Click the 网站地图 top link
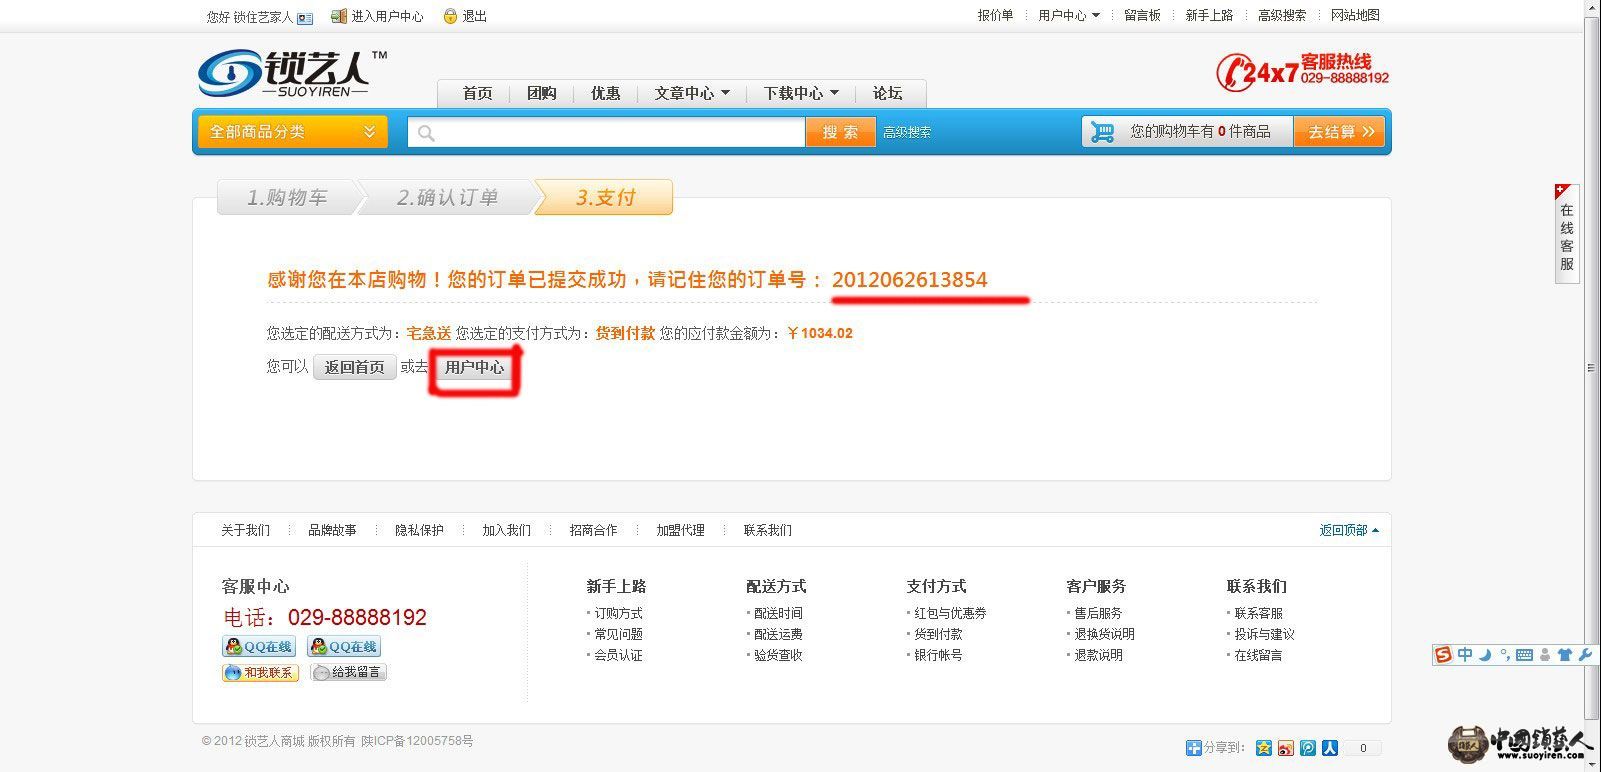 tap(1355, 15)
